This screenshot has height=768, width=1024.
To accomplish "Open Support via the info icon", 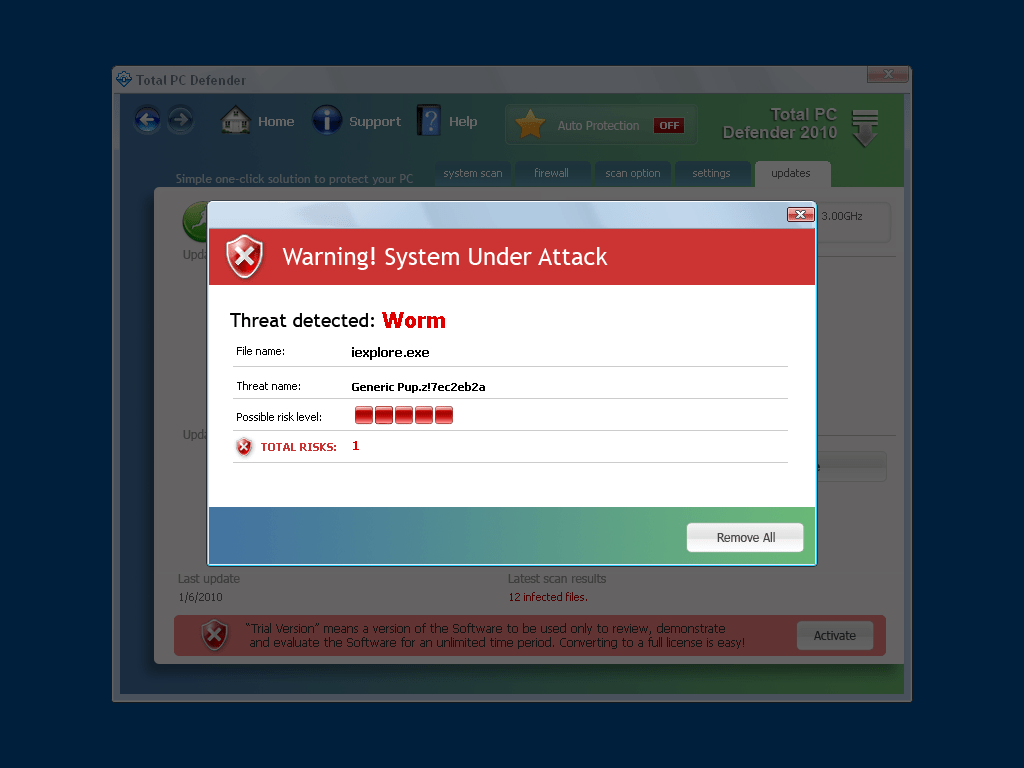I will (x=327, y=119).
